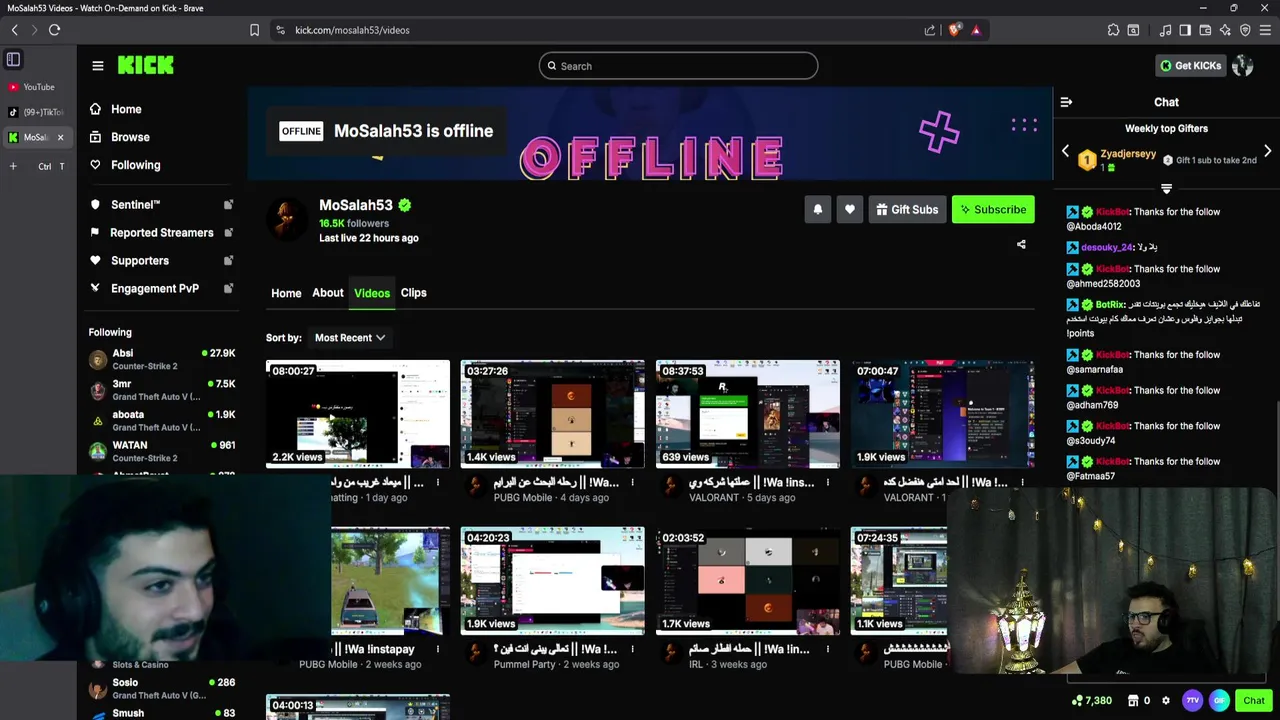Viewport: 1280px width, 720px height.
Task: Open Sort by Most Recent dropdown
Action: click(349, 338)
